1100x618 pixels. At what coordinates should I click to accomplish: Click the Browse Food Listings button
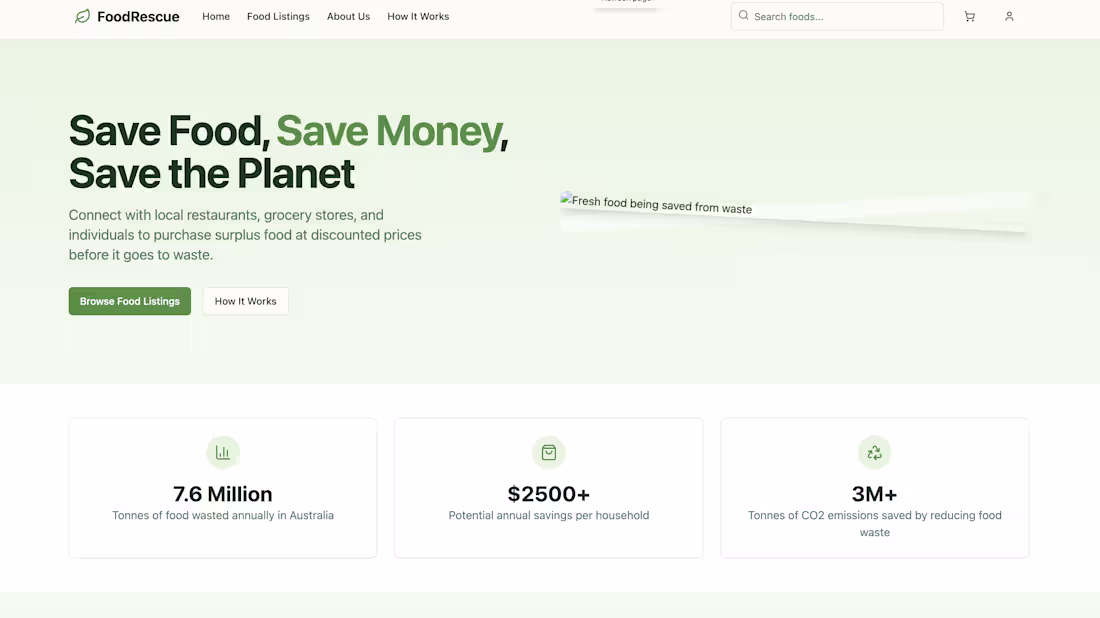[x=129, y=300]
